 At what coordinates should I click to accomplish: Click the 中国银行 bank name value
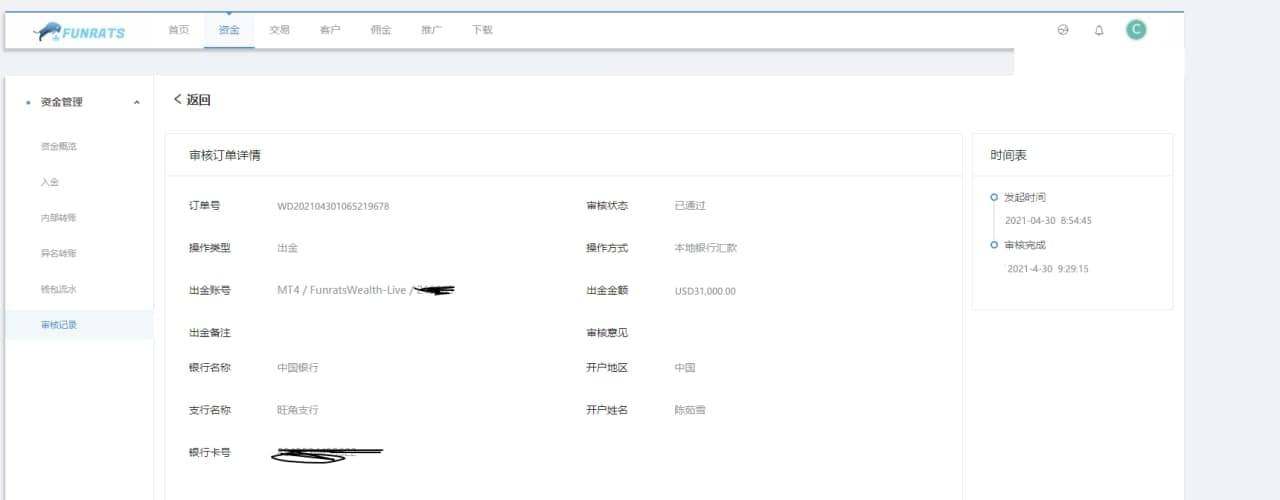click(298, 368)
